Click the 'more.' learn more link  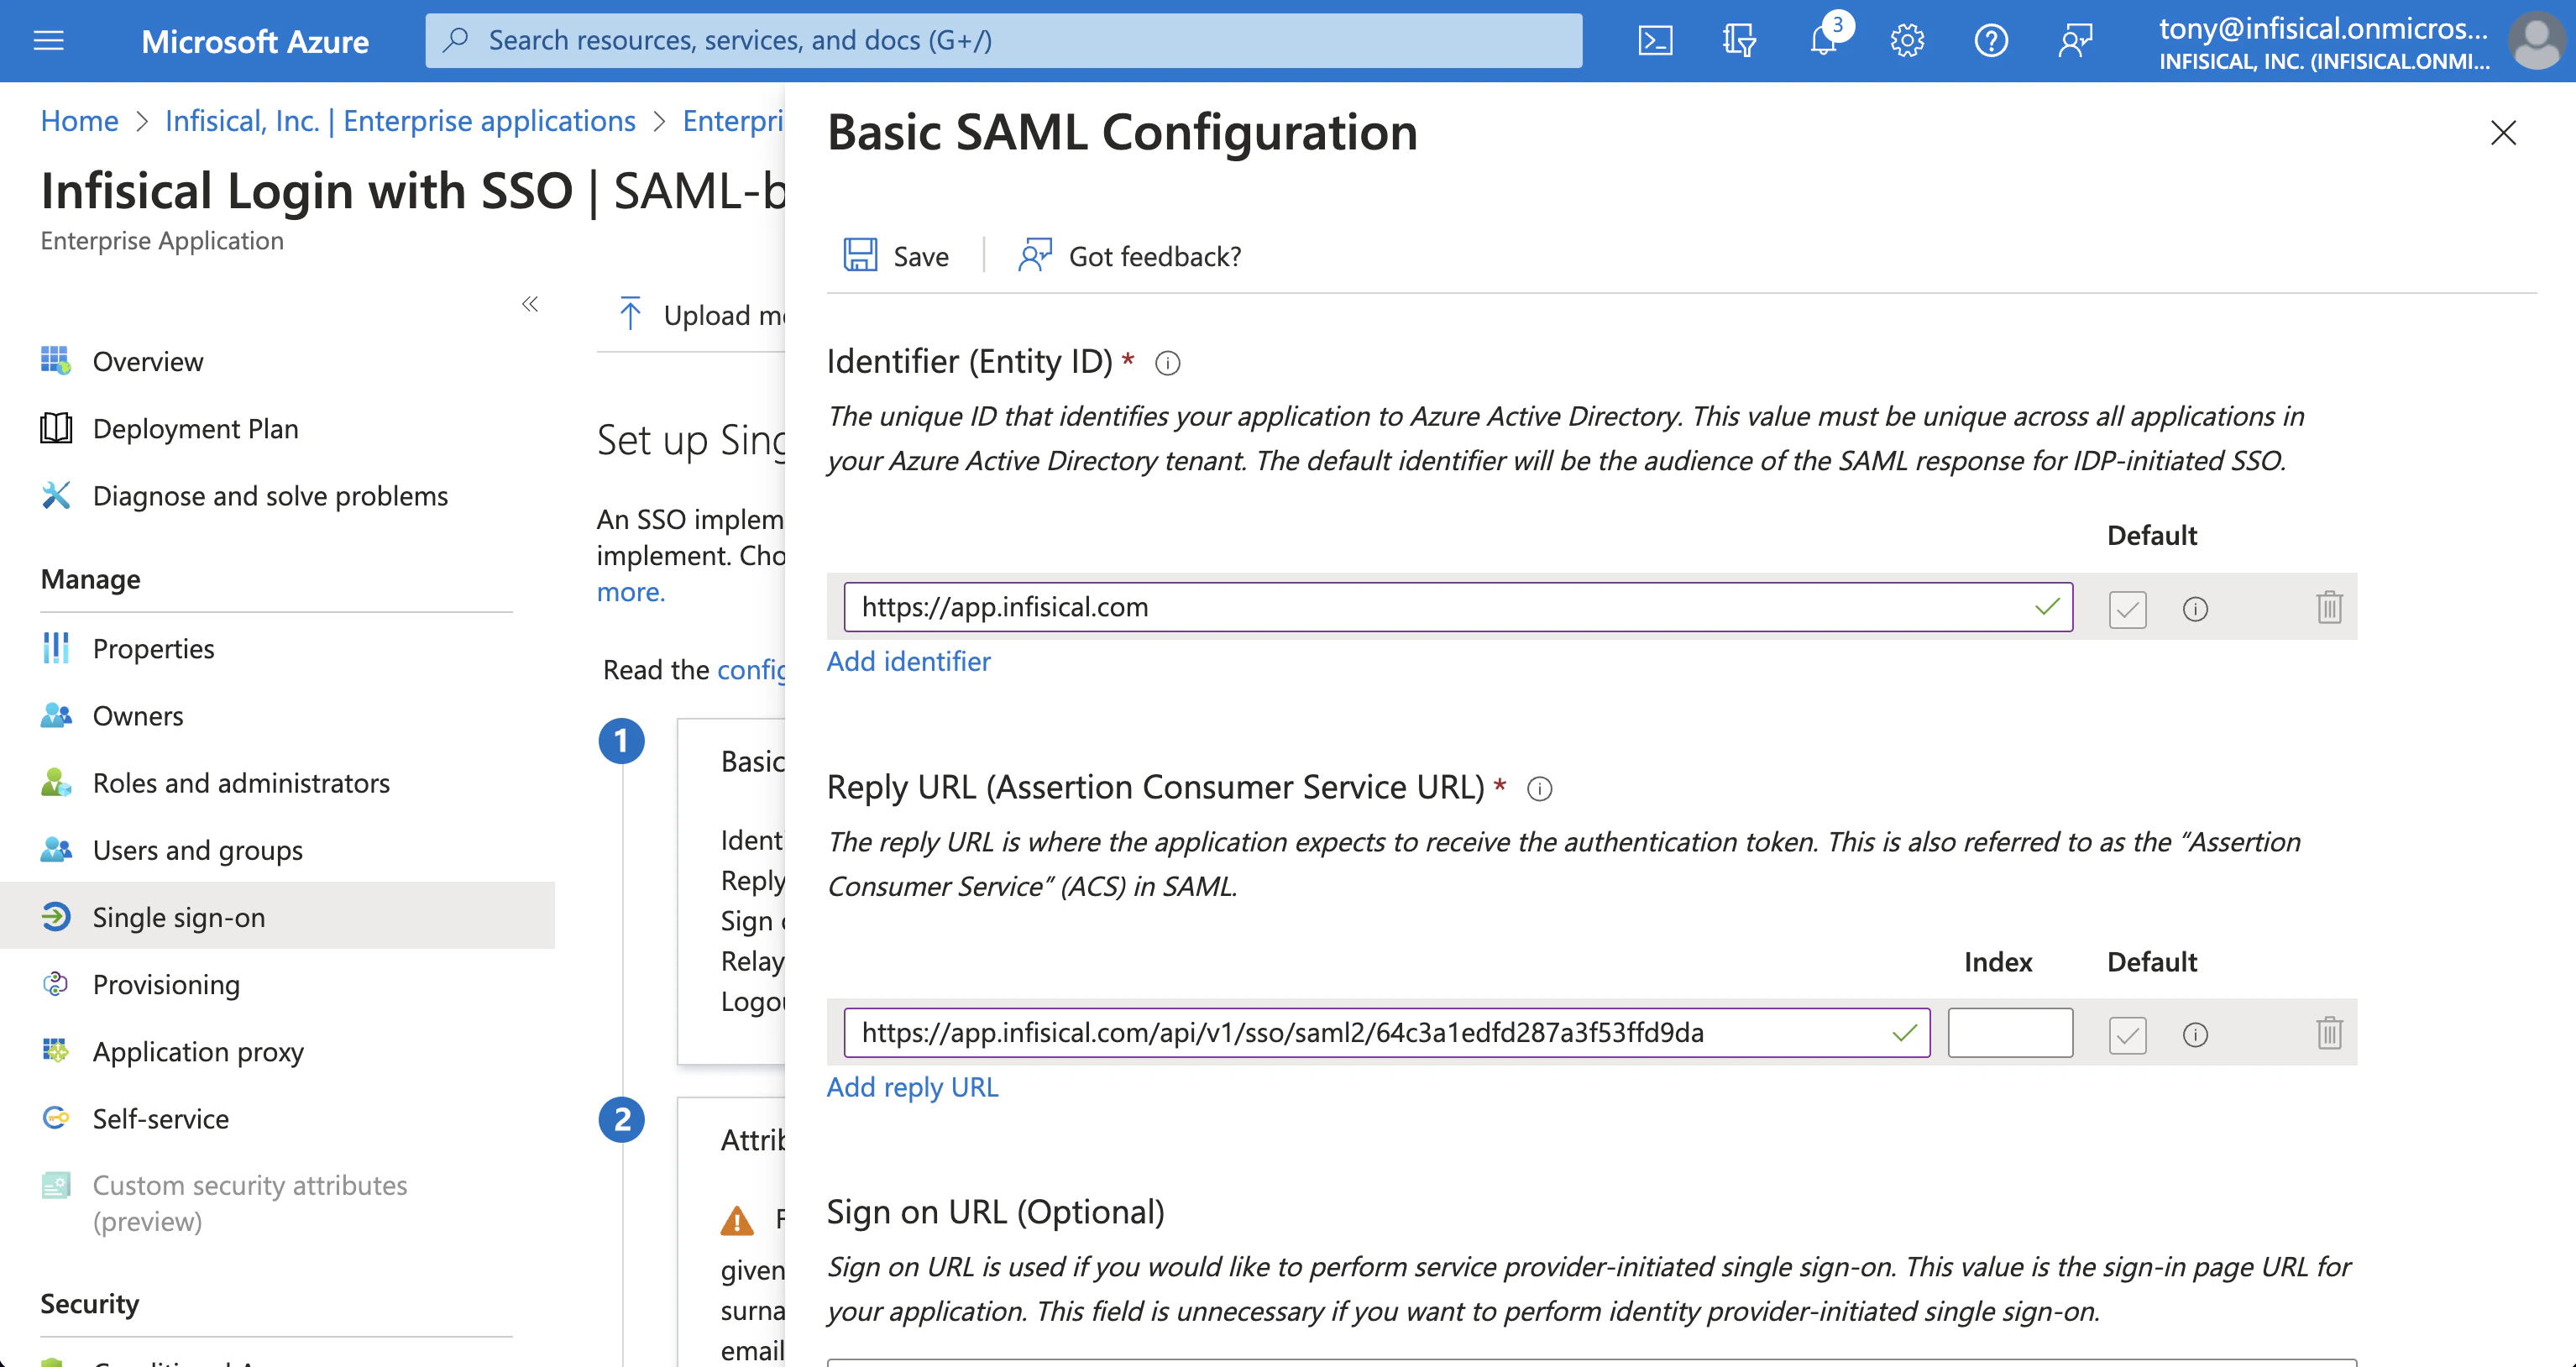click(631, 592)
